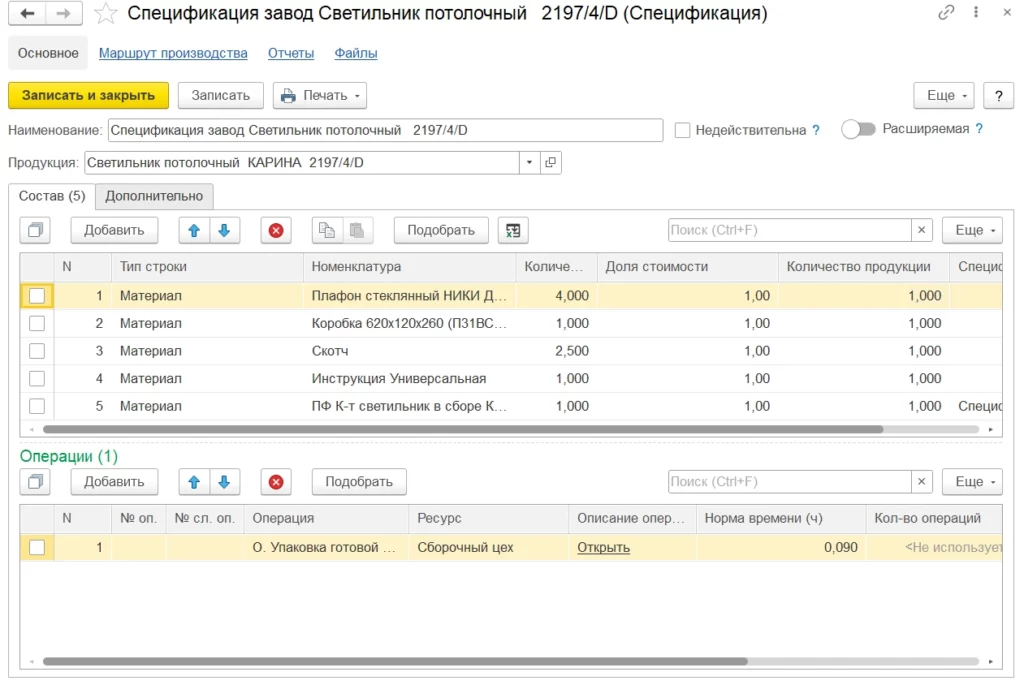Move Состав row up
1024x685 pixels.
pyautogui.click(x=194, y=230)
